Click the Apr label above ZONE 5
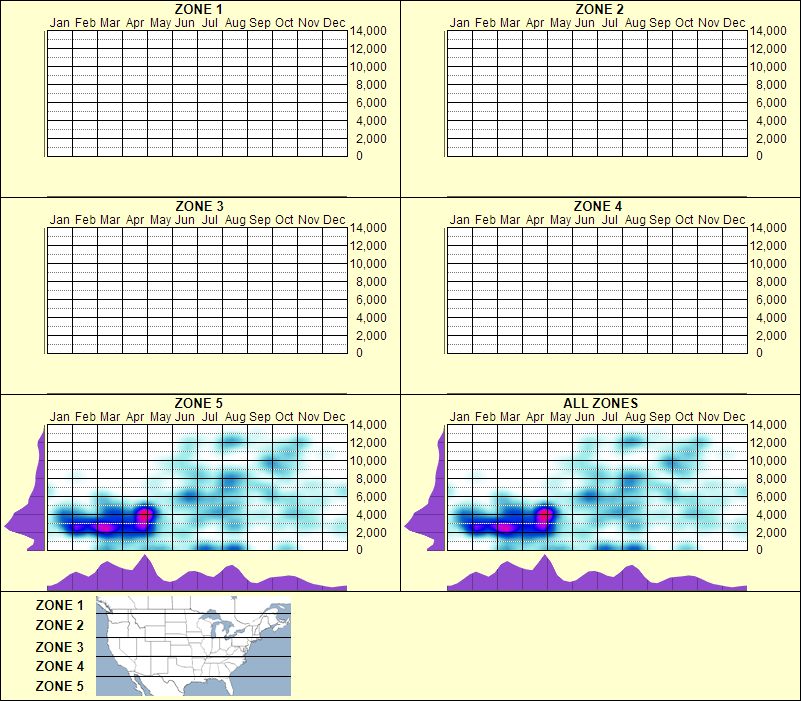The height and width of the screenshot is (701, 801). [134, 417]
